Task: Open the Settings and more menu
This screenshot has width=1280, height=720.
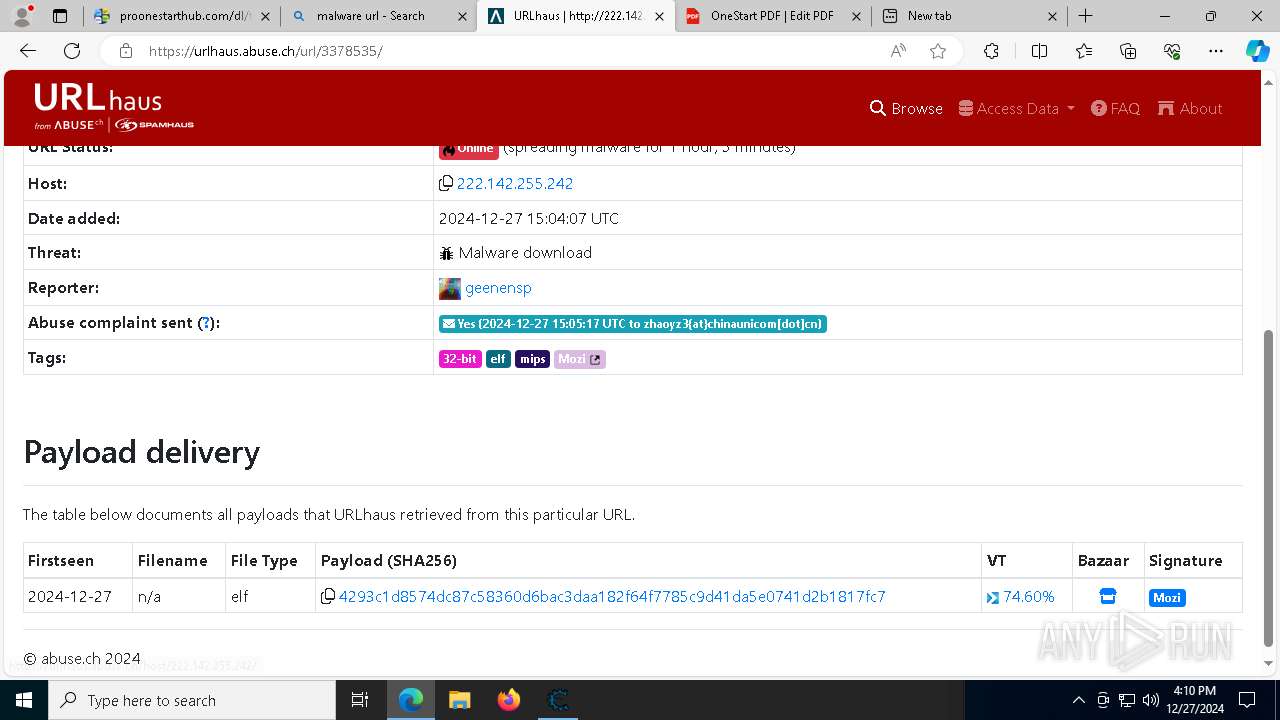Action: point(1216,51)
